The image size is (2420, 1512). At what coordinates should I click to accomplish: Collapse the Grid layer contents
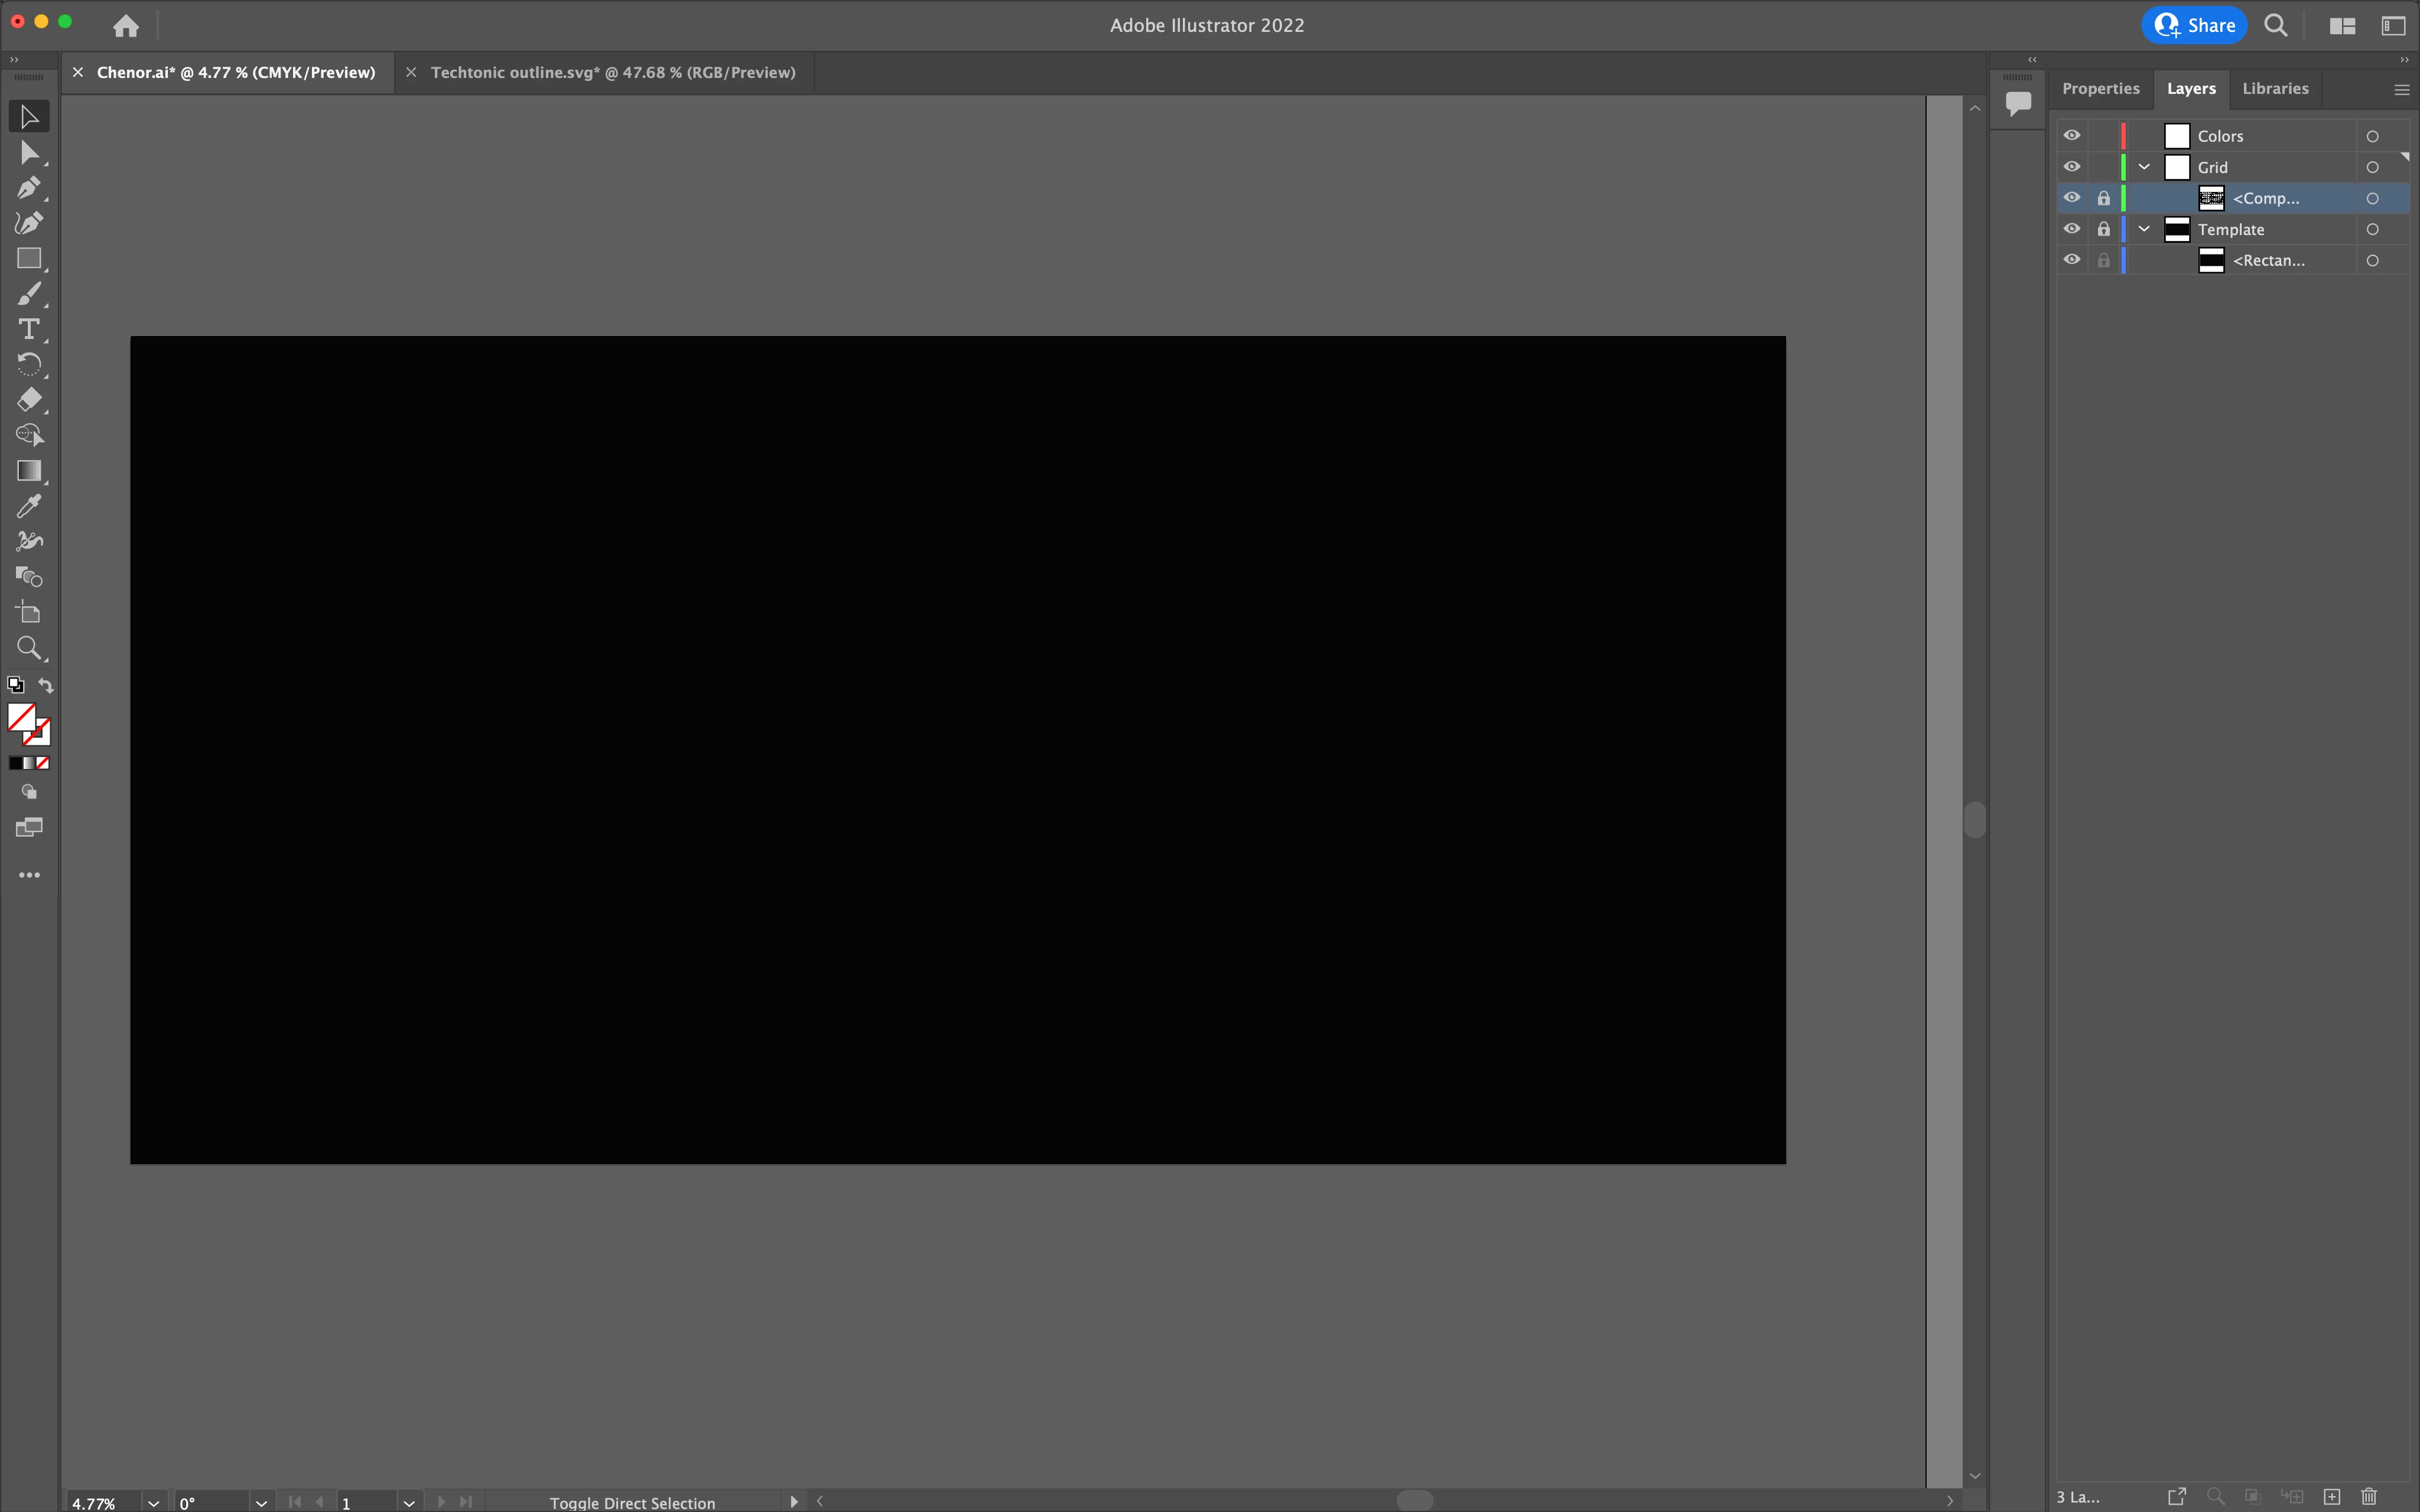pyautogui.click(x=2144, y=167)
